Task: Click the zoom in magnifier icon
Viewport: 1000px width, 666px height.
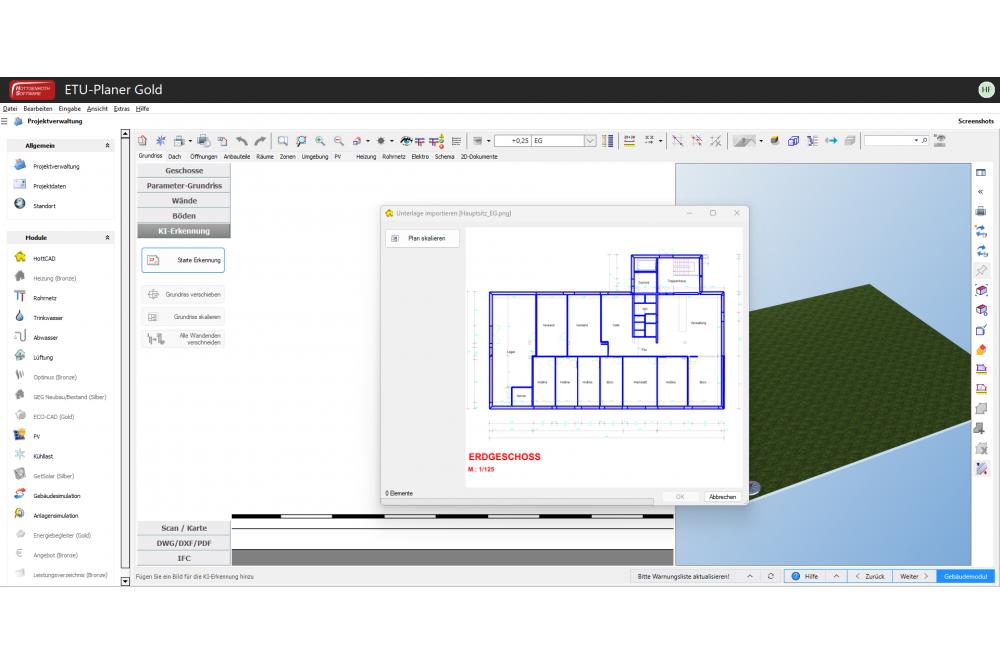Action: tap(320, 141)
